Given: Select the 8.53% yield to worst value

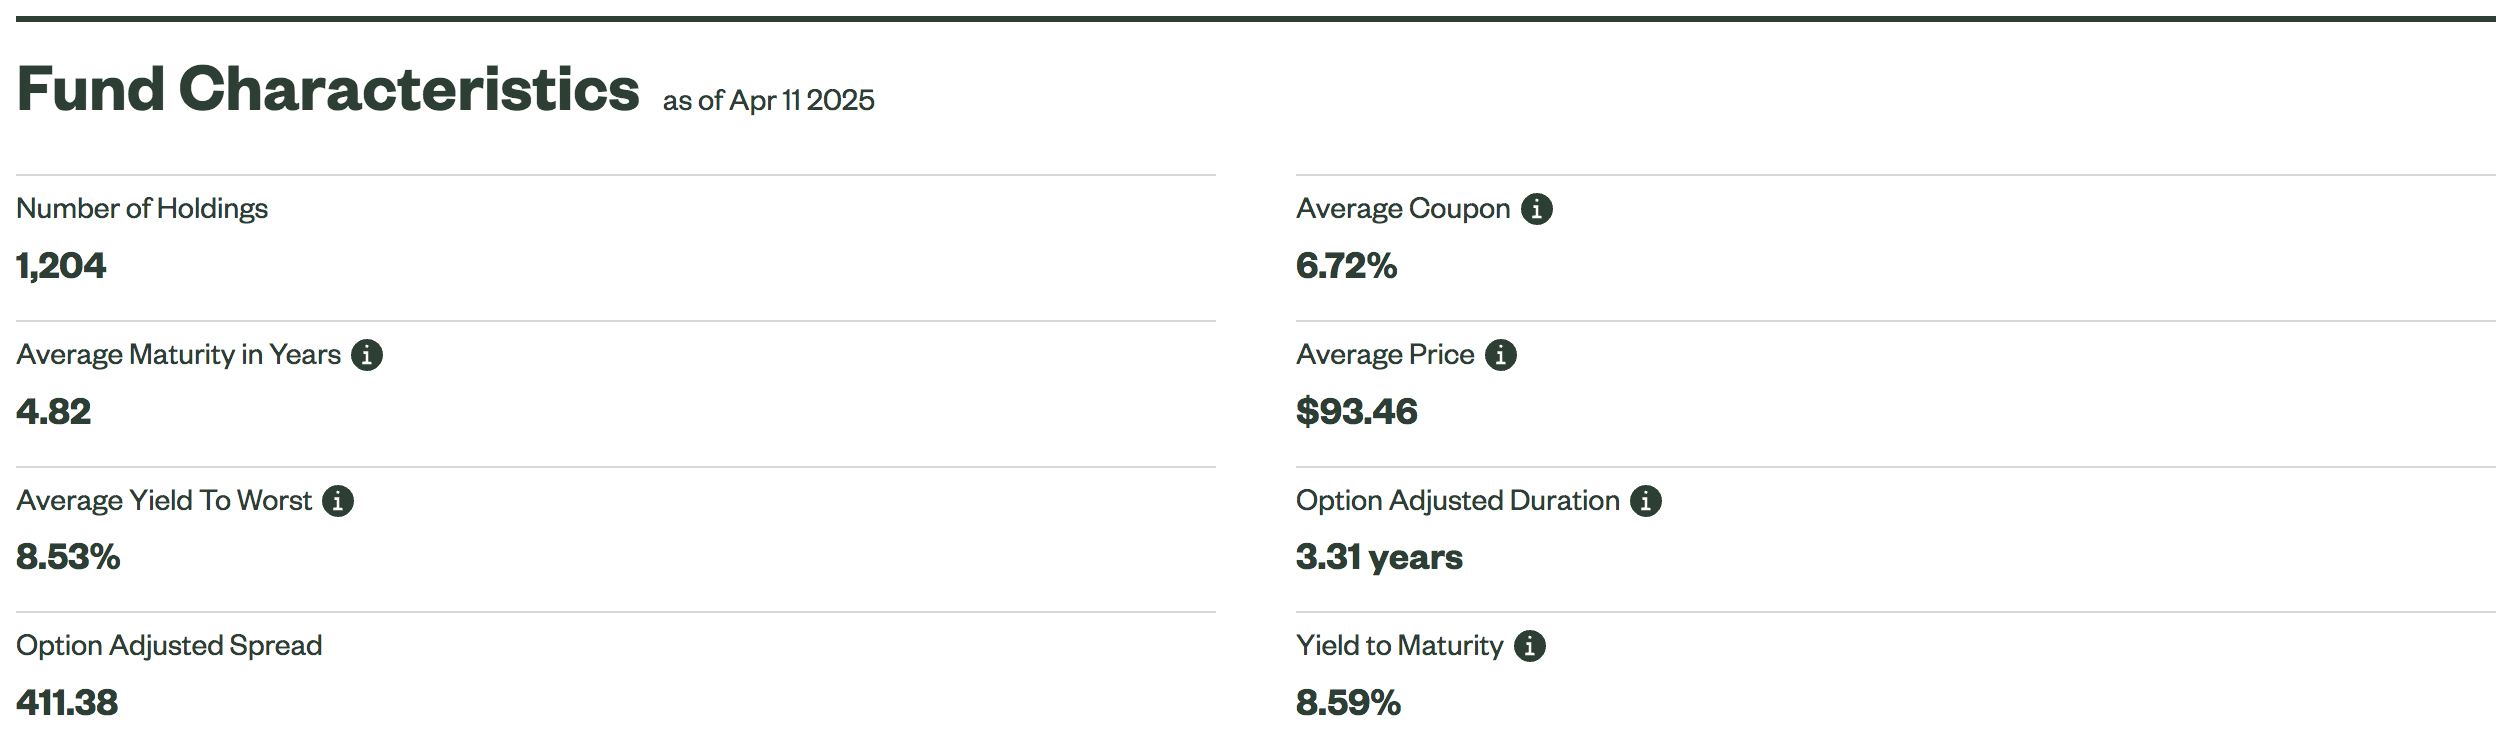Looking at the screenshot, I should pos(68,557).
